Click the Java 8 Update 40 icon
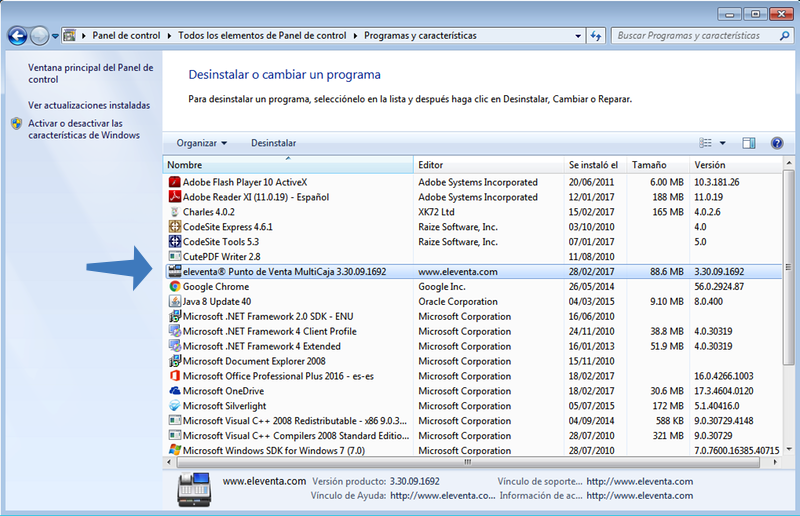Image resolution: width=800 pixels, height=516 pixels. pyautogui.click(x=174, y=301)
